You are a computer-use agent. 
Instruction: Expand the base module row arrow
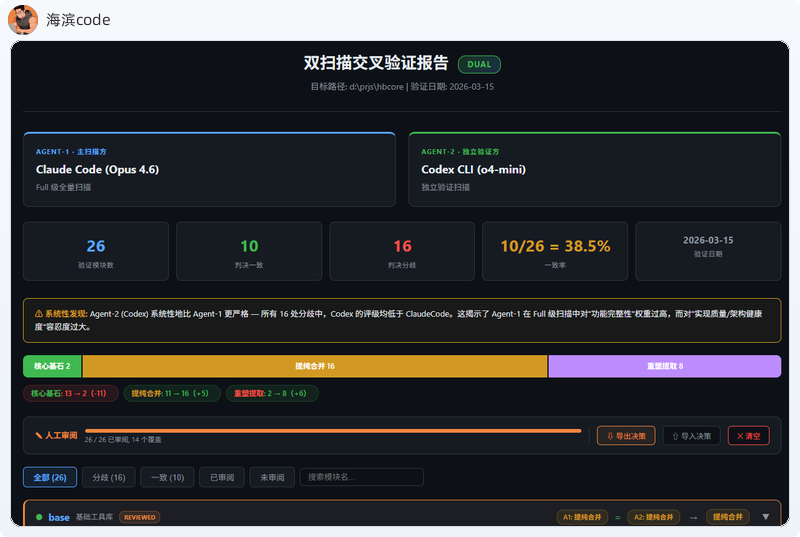click(x=765, y=517)
